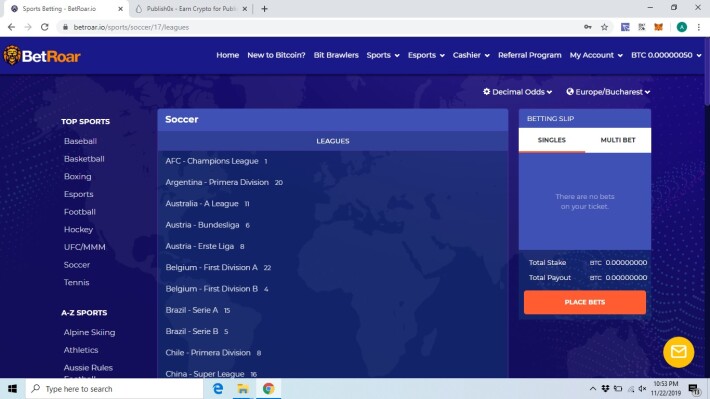
Task: Open the Windows notification center
Action: click(694, 389)
